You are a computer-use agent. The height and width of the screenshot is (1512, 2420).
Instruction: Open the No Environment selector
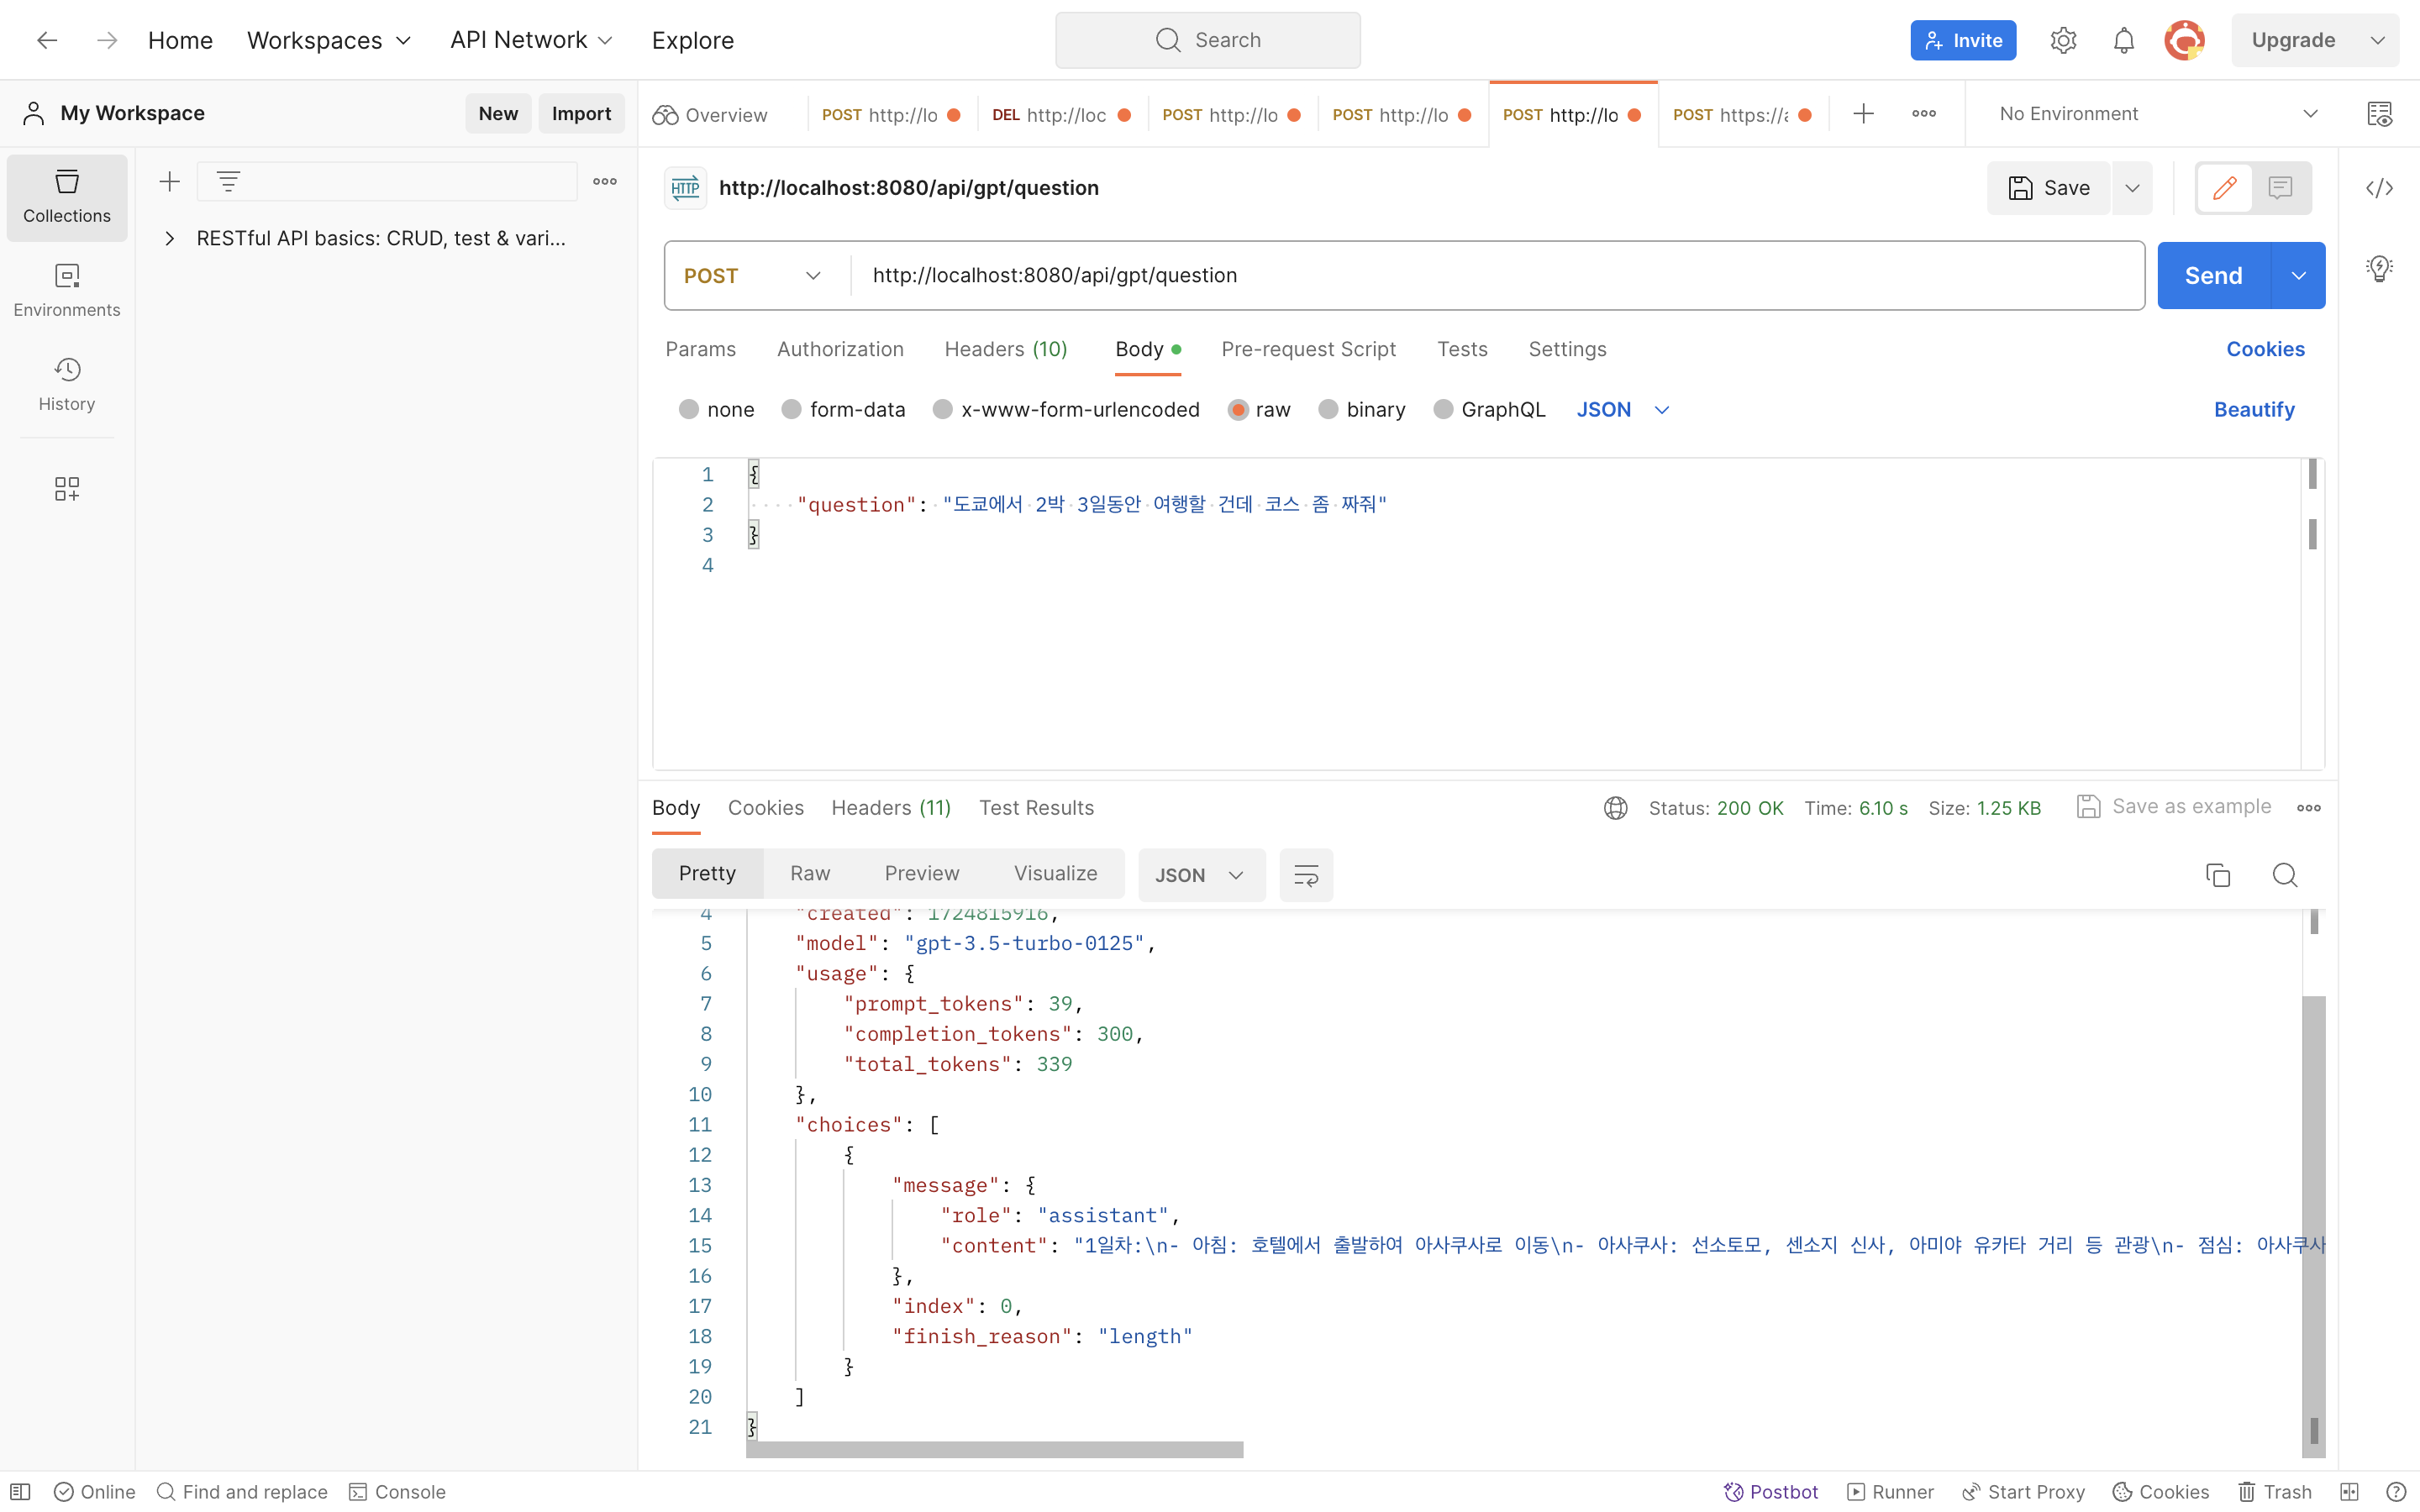(x=2158, y=114)
